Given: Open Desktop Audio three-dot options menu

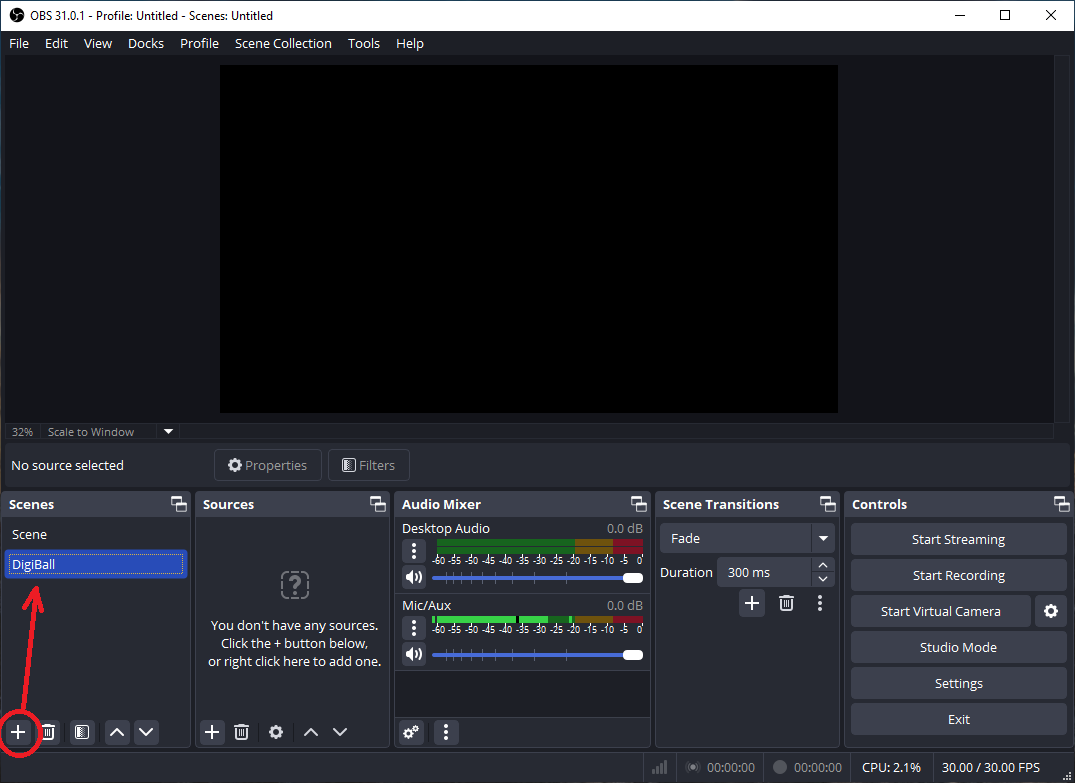Looking at the screenshot, I should click(x=414, y=550).
